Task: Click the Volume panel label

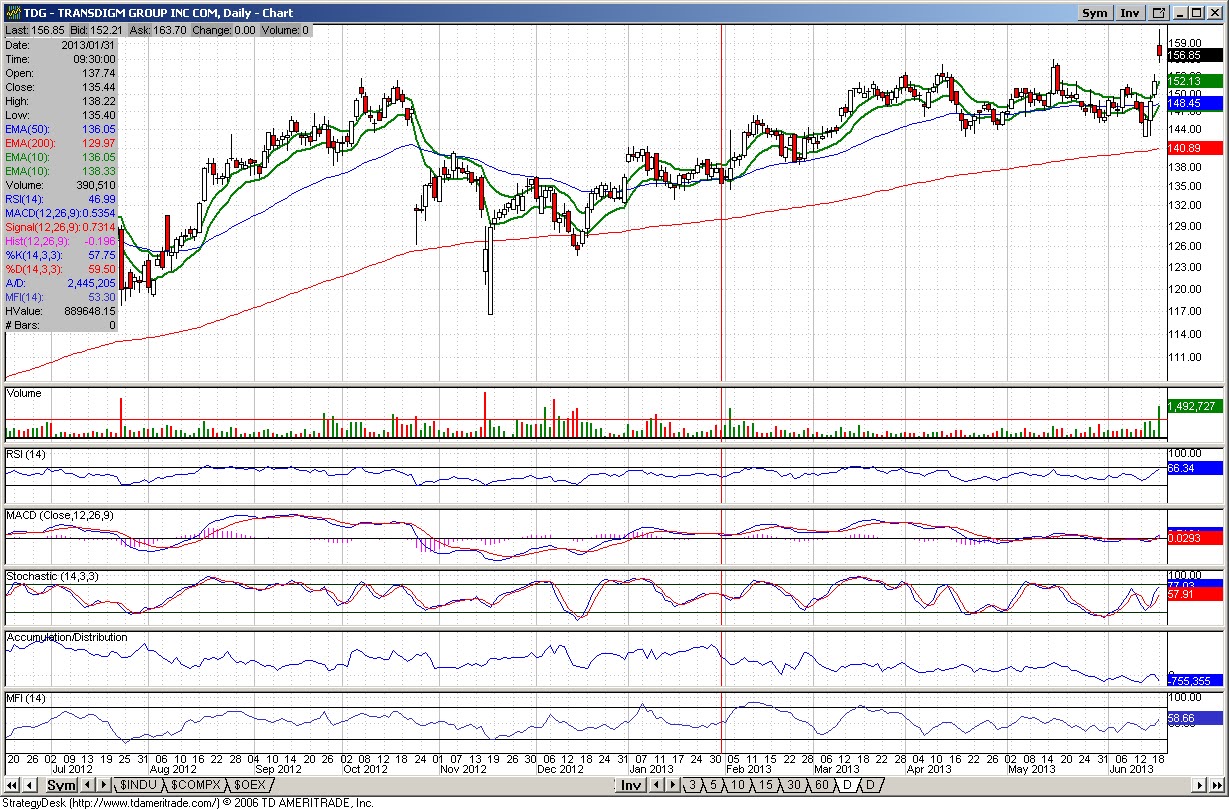Action: coord(24,393)
